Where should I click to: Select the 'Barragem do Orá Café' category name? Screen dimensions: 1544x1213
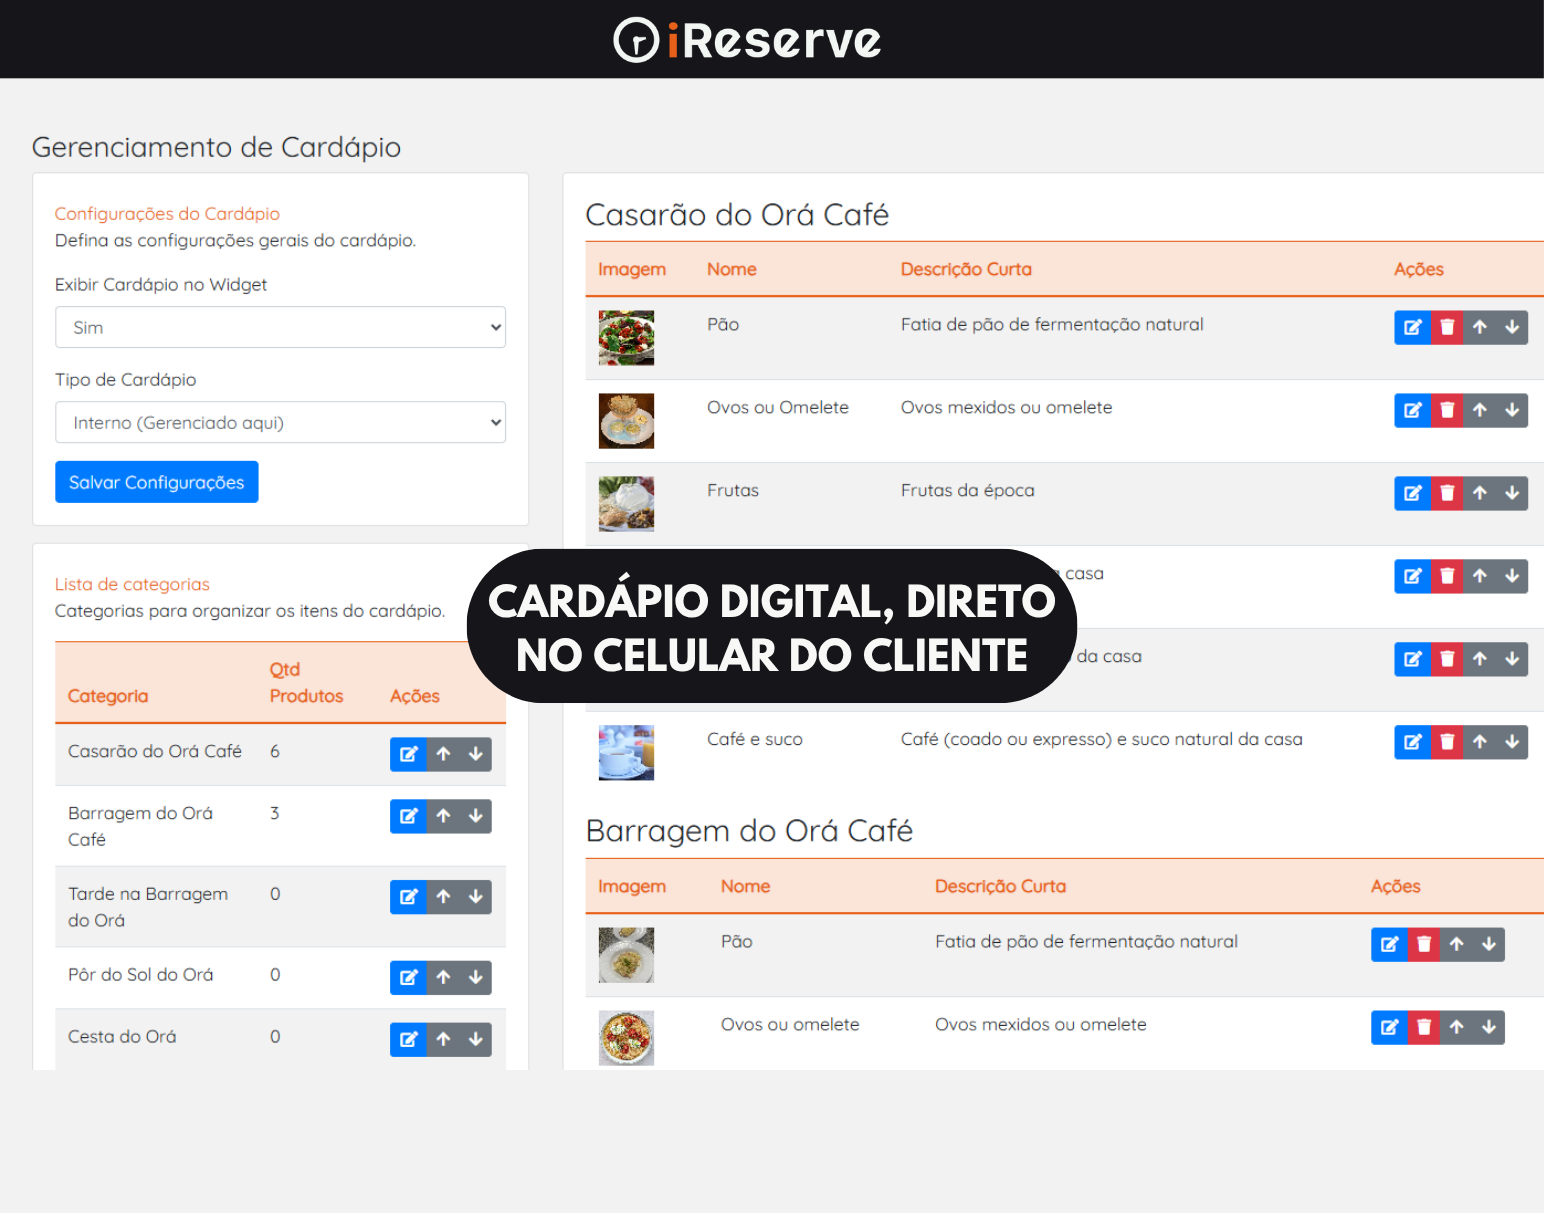[141, 827]
